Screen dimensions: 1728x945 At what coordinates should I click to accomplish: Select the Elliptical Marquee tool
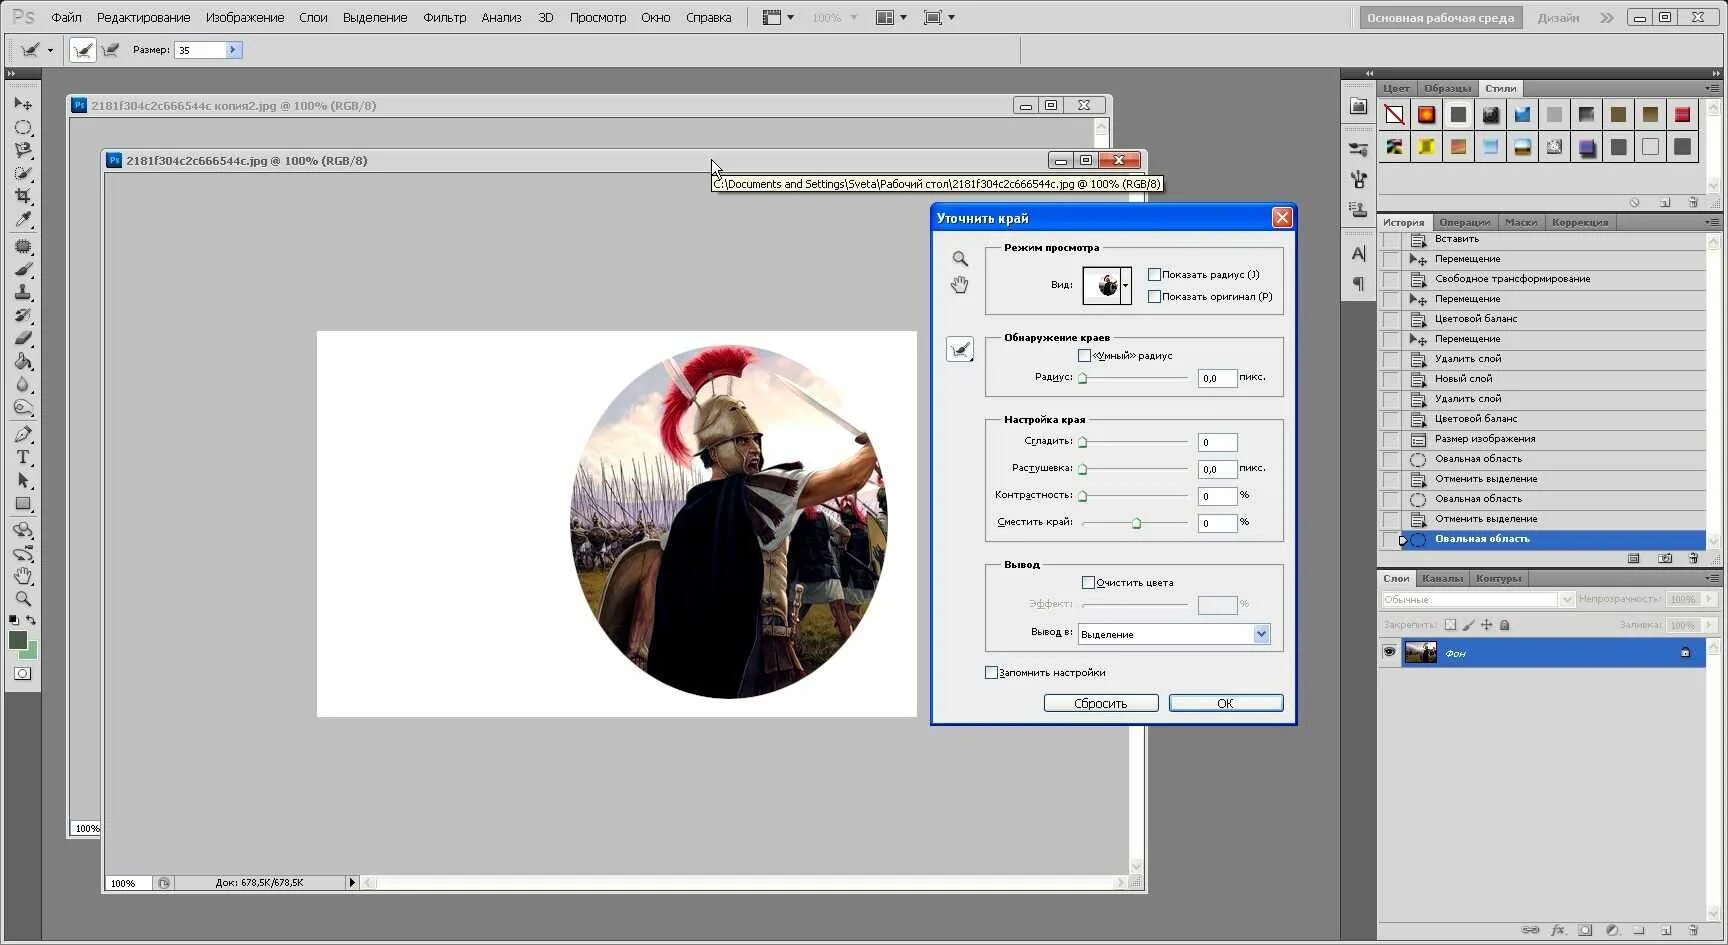coord(23,127)
